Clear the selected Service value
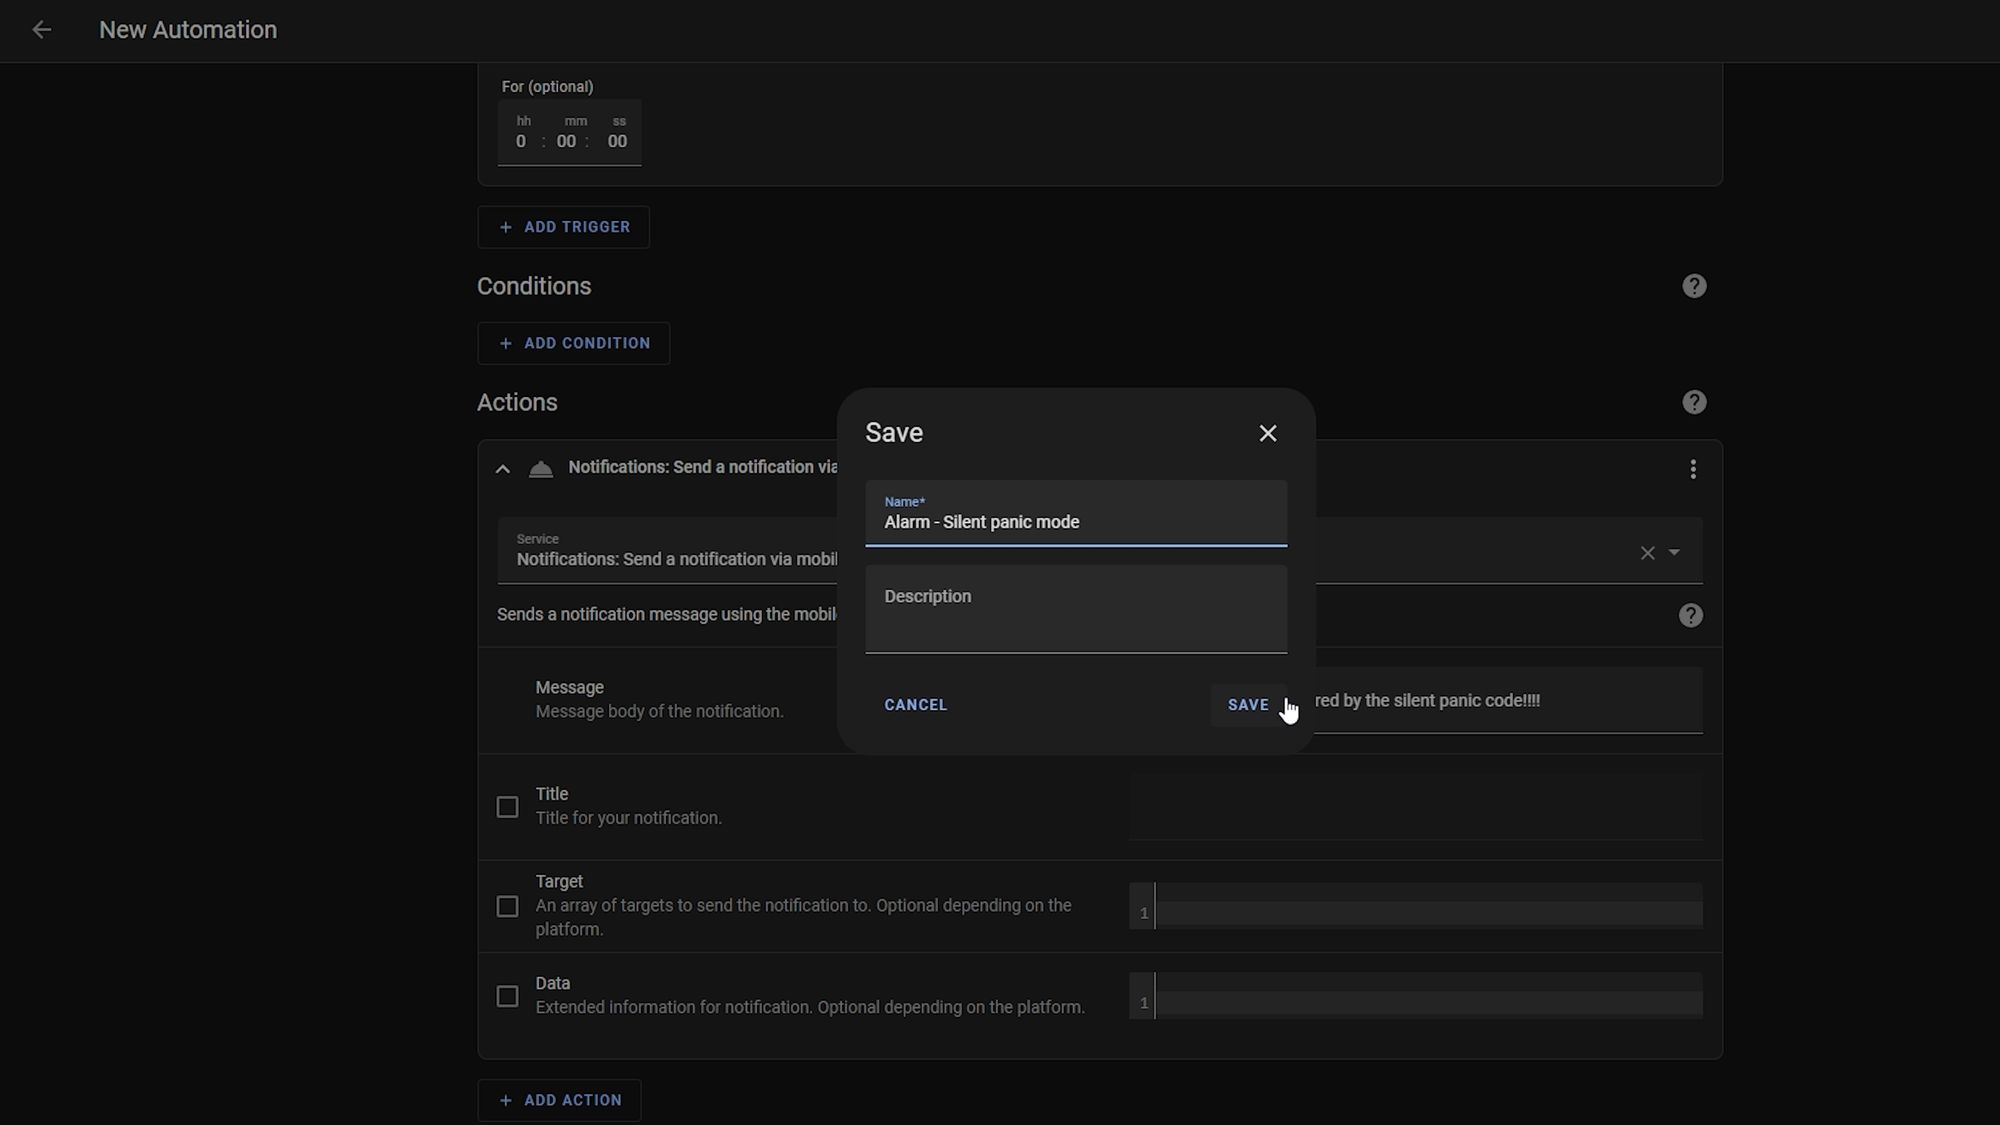Screen dimensions: 2000x1125 click(x=1647, y=552)
